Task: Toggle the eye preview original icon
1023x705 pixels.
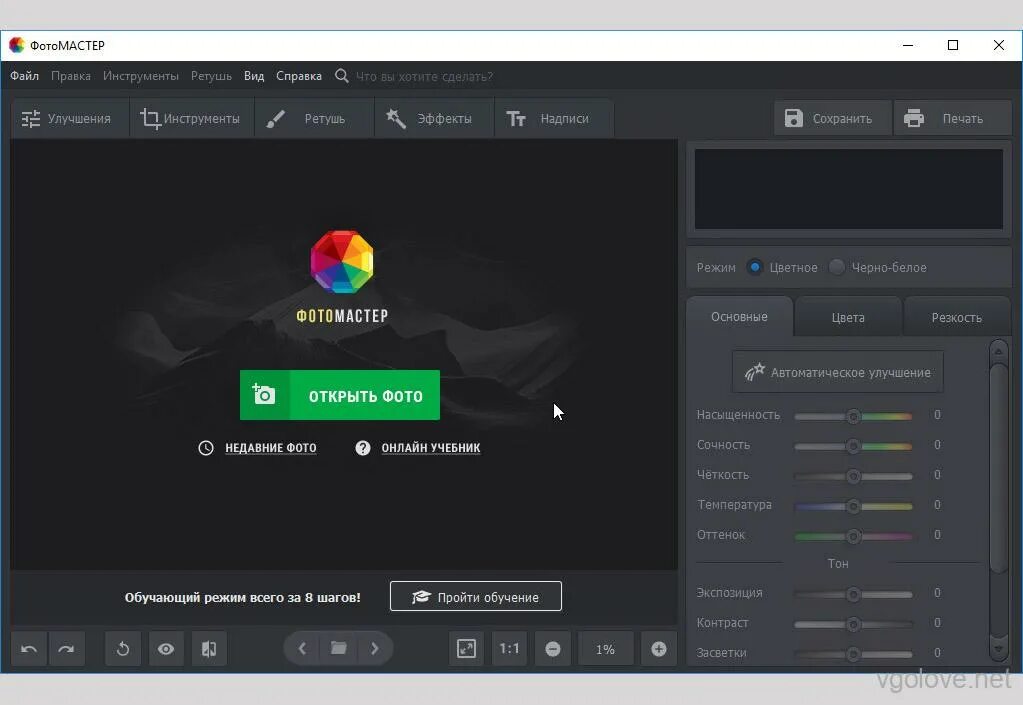Action: point(166,649)
